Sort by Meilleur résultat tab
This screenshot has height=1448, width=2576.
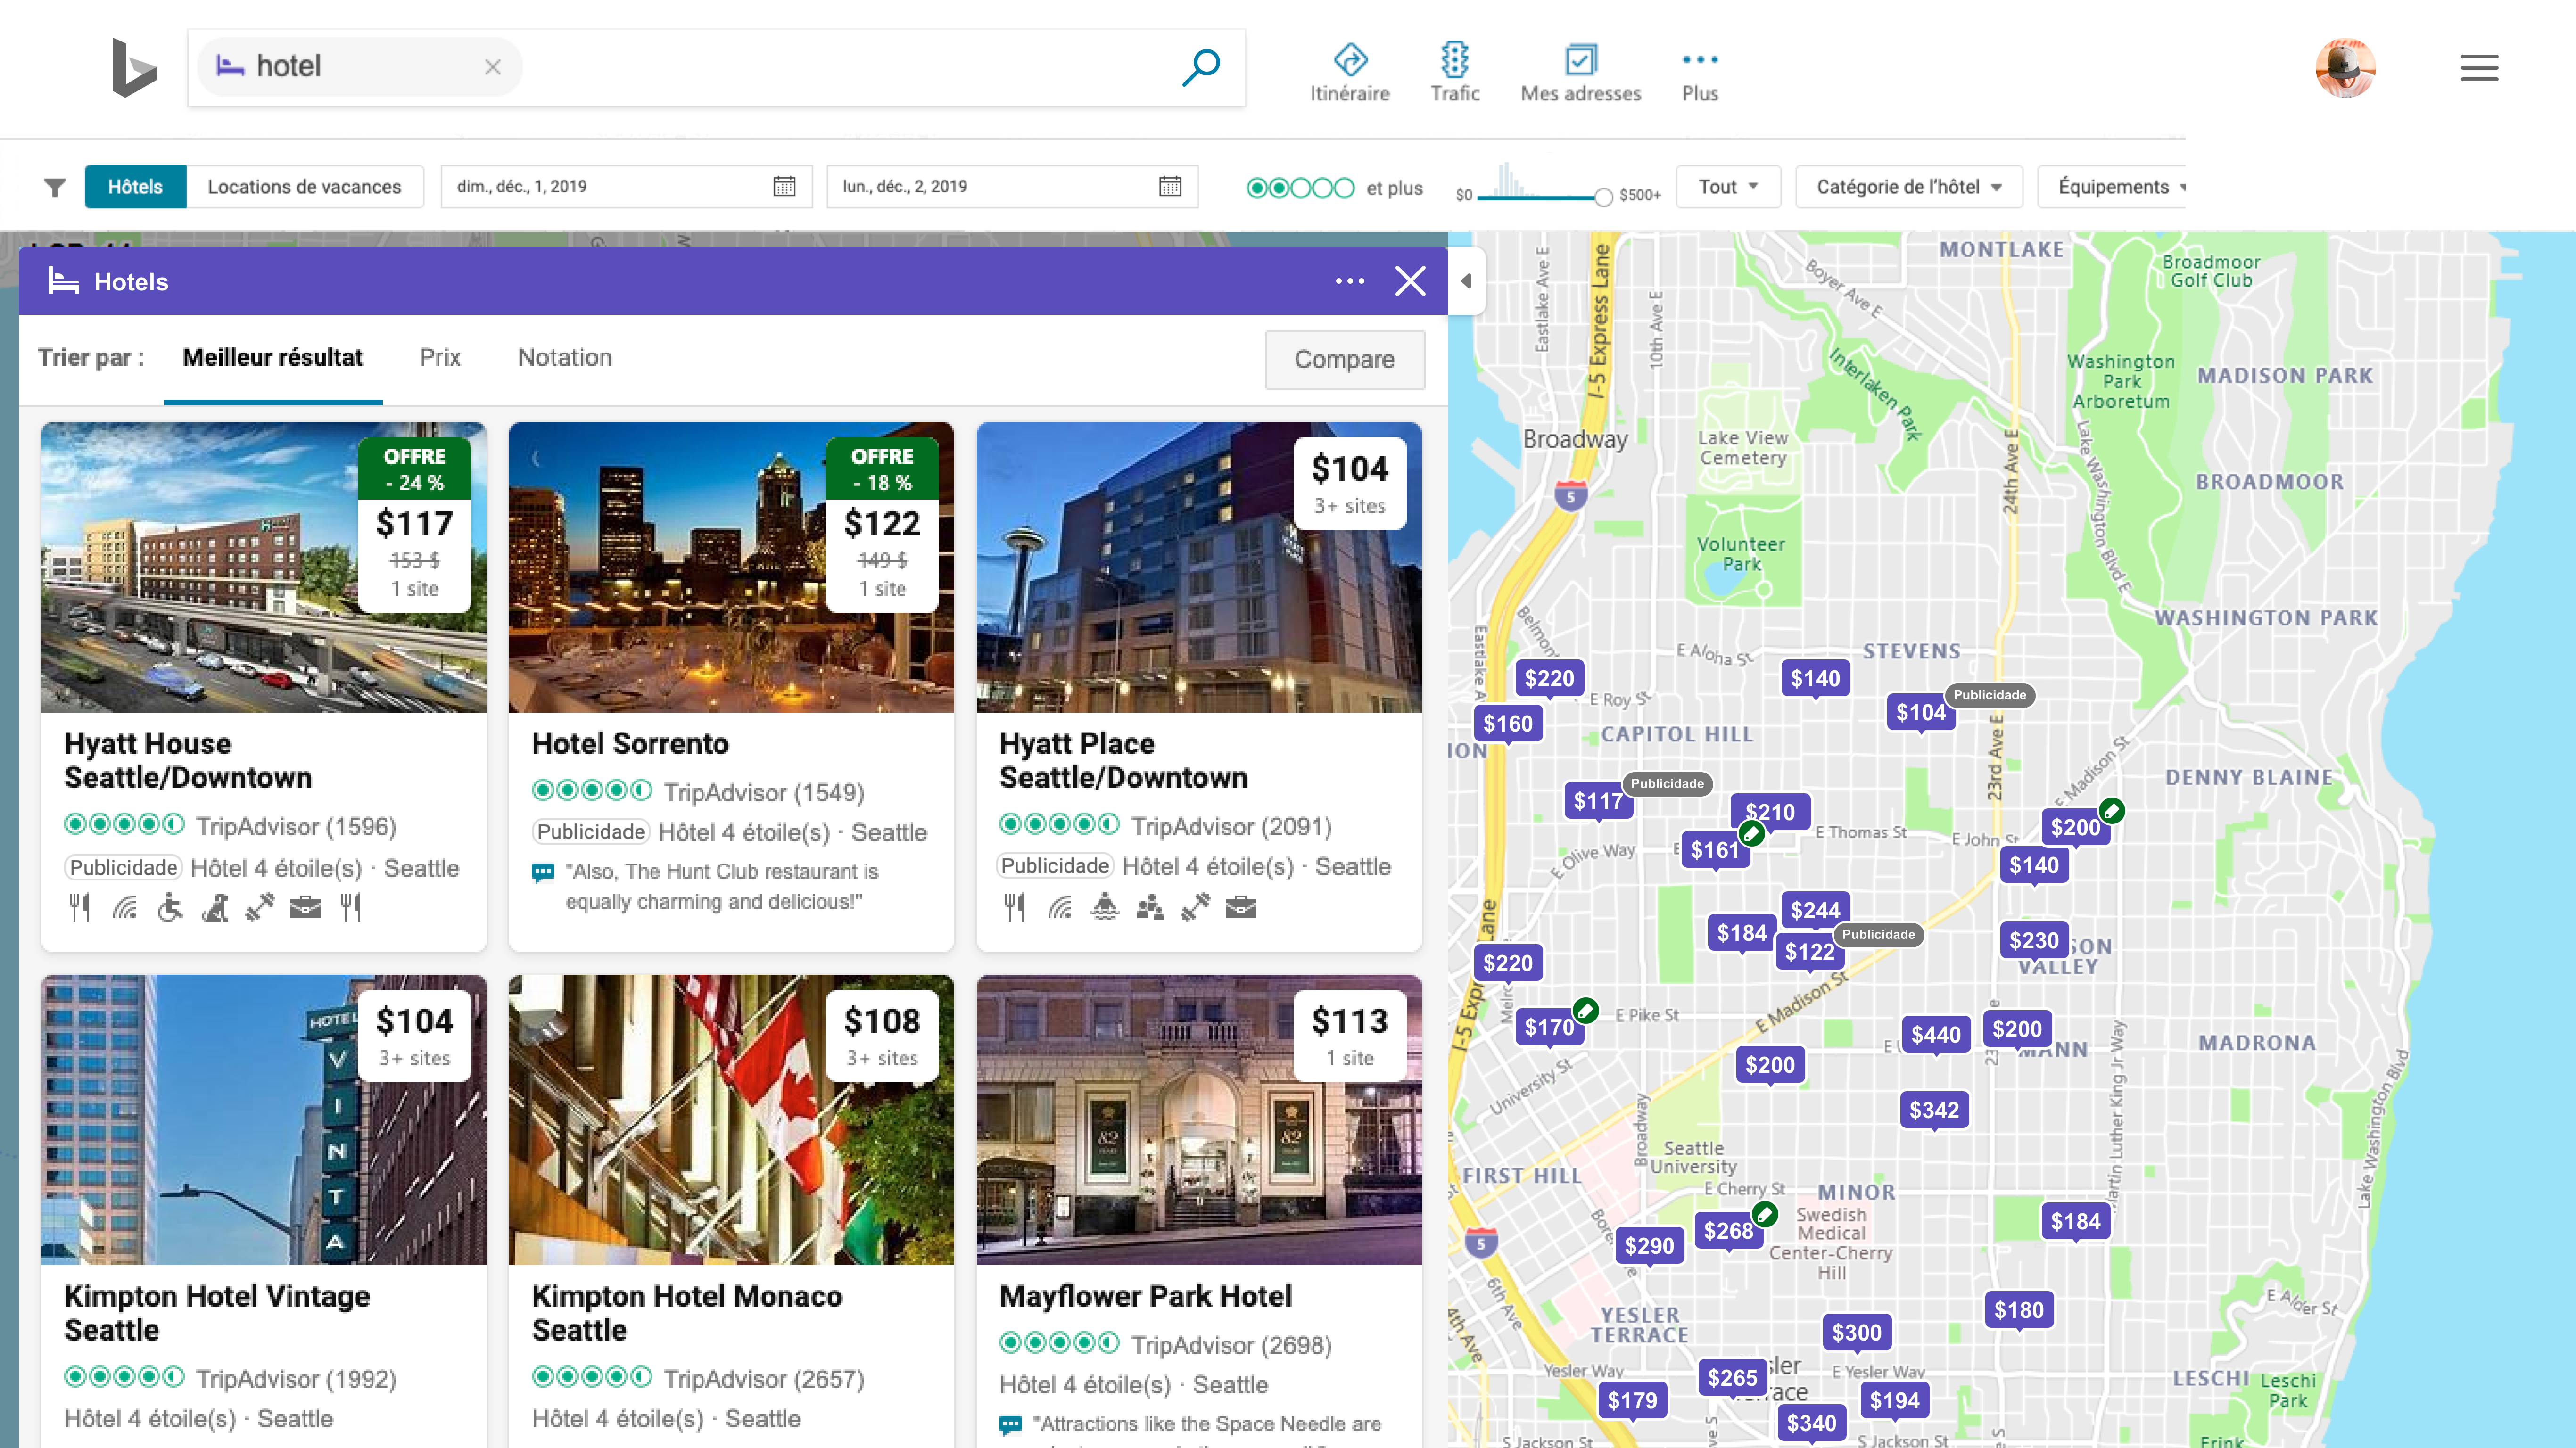tap(272, 358)
